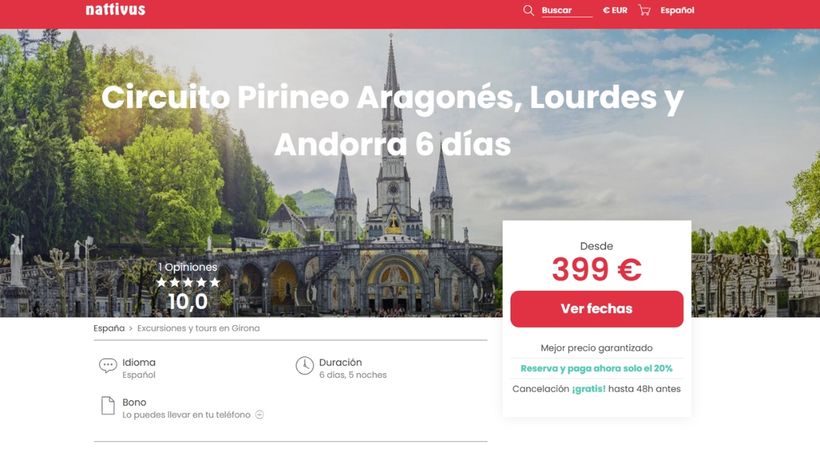Open Excursiones y tours en Girona breadcrumb
Screen dimensions: 820x461
pos(198,328)
